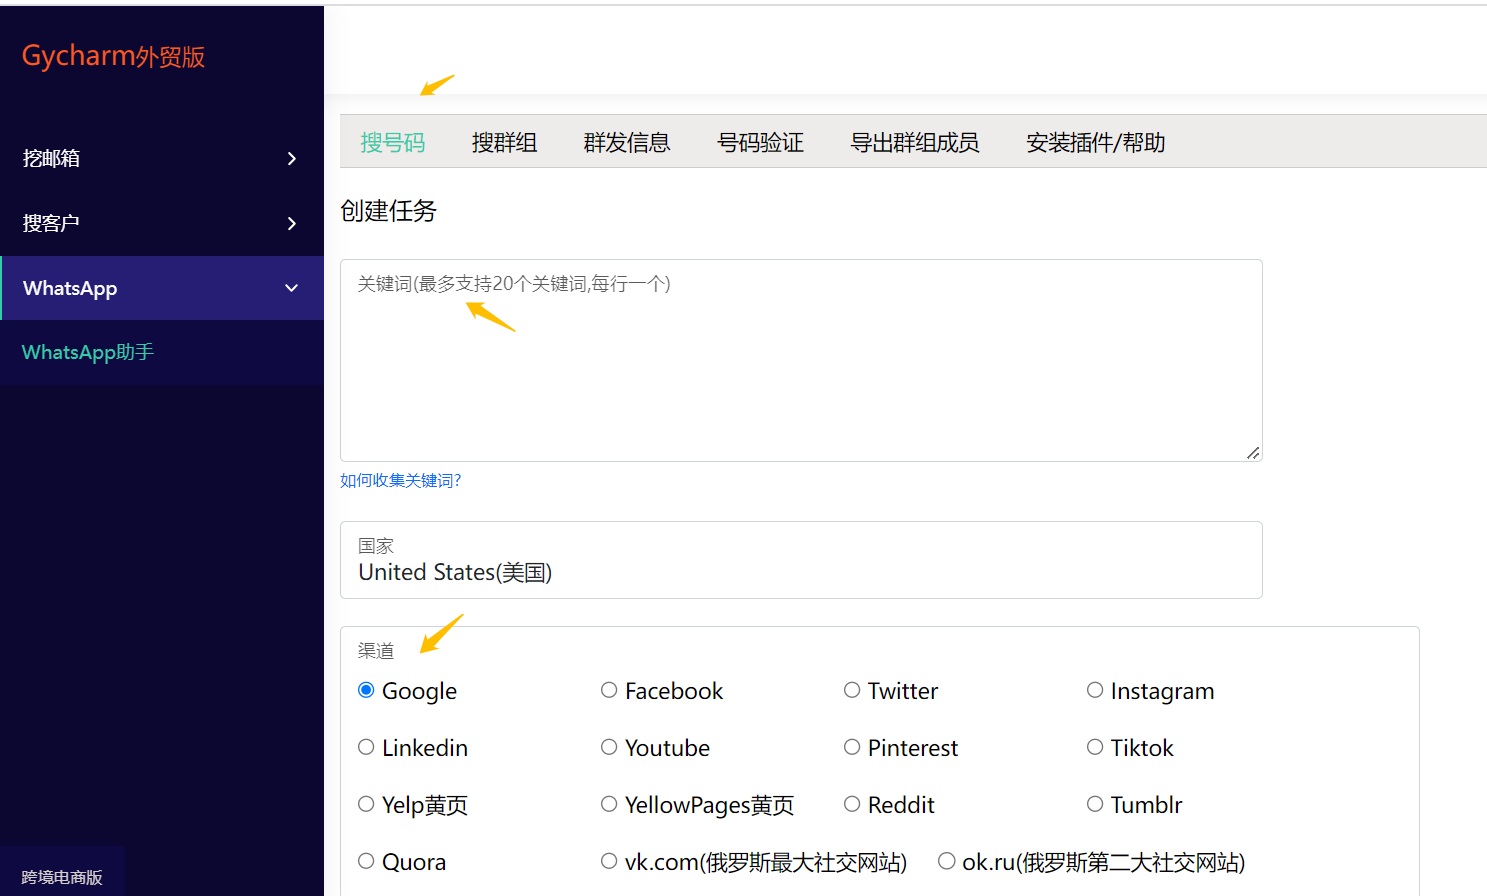Open the 群发信息 tab
Viewport: 1487px width, 896px height.
627,142
